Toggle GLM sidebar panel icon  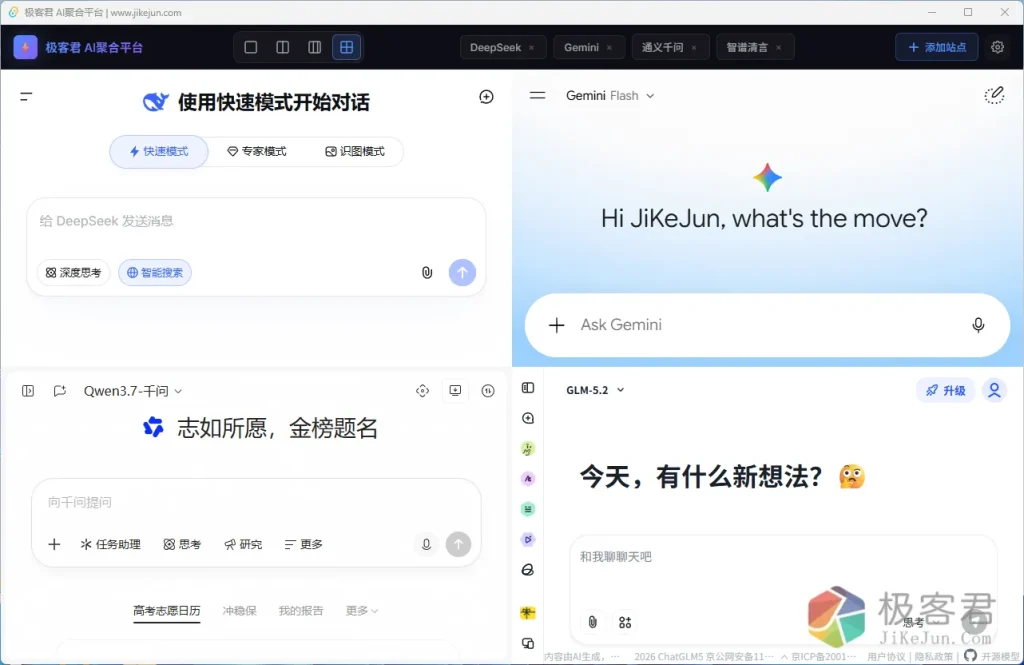tap(528, 388)
